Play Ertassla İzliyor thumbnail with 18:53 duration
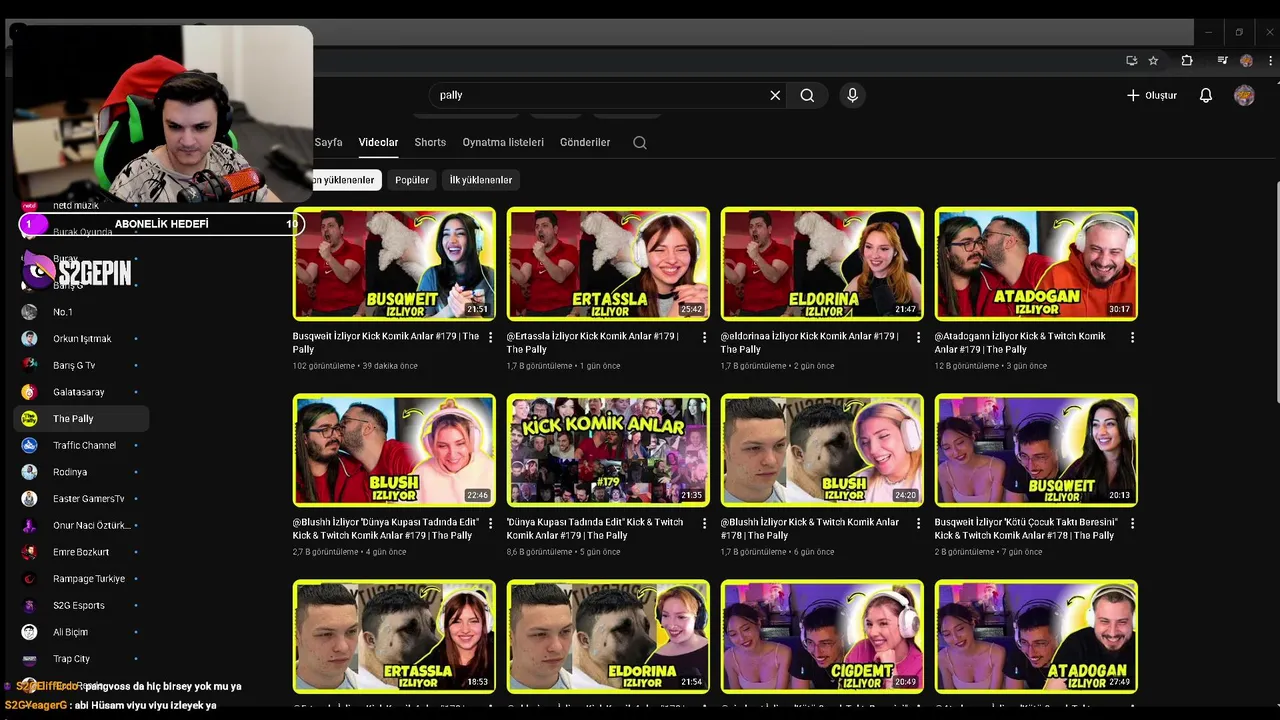 click(394, 636)
